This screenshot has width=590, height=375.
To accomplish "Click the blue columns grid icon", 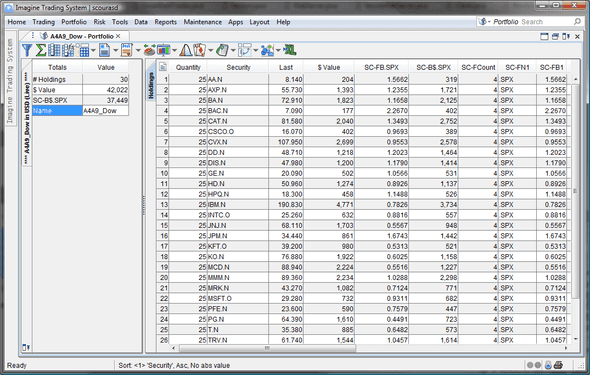I will coord(54,50).
